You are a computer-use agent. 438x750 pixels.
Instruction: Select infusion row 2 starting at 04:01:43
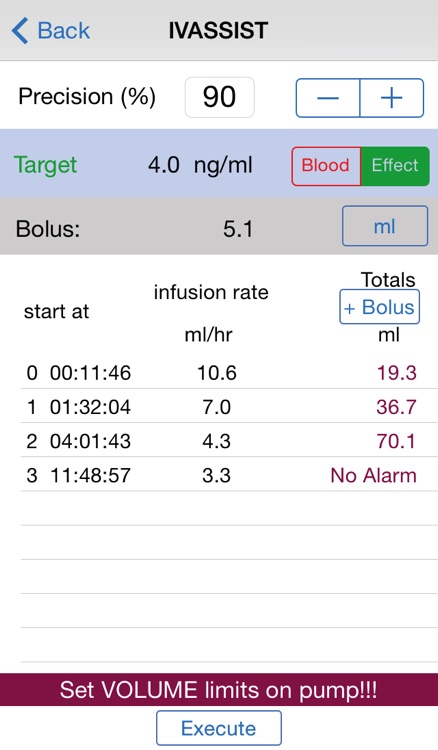221,441
